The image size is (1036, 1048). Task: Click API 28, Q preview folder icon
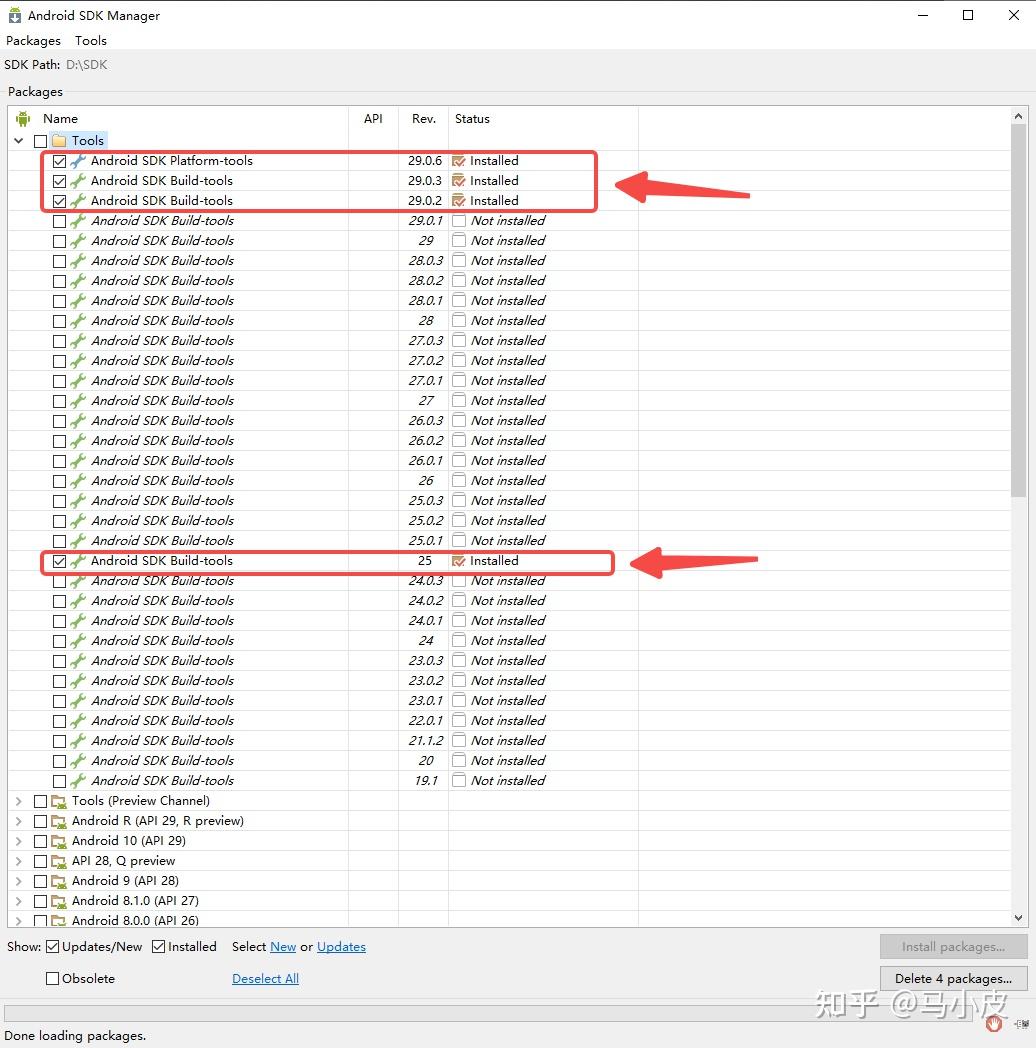(x=59, y=862)
